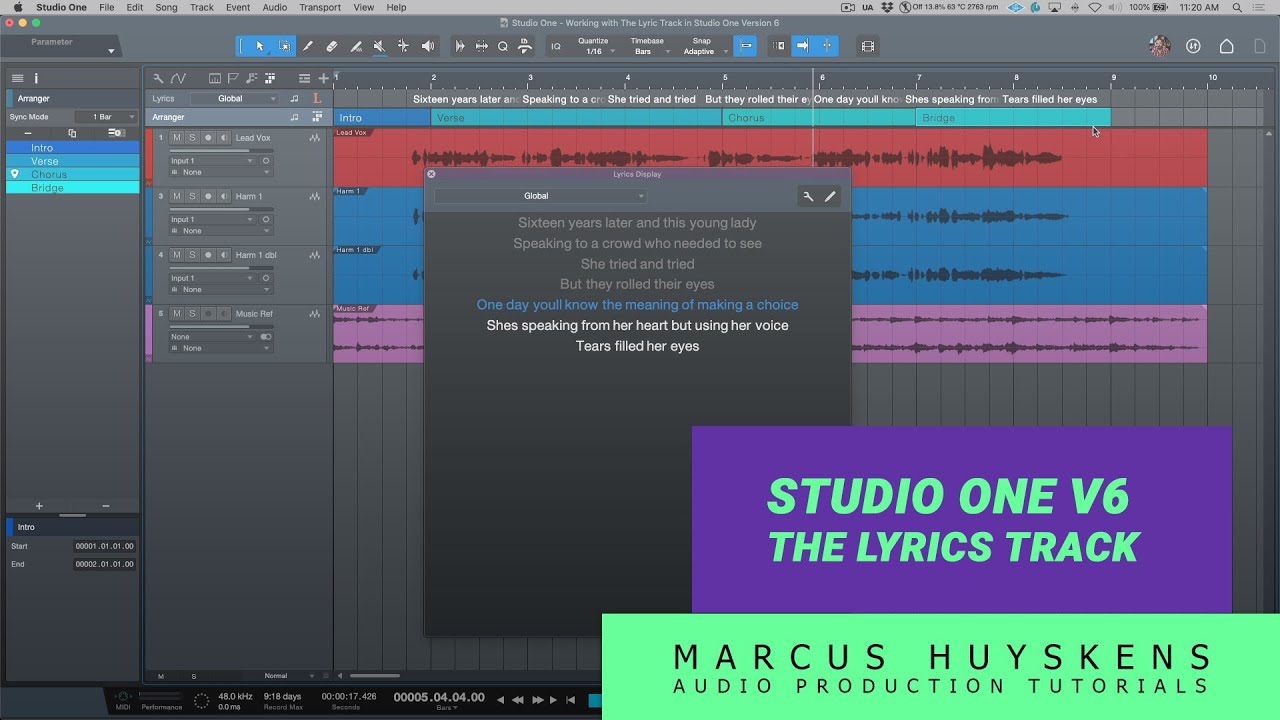The image size is (1280, 720).
Task: Close the Lyrics Display window
Action: click(431, 174)
